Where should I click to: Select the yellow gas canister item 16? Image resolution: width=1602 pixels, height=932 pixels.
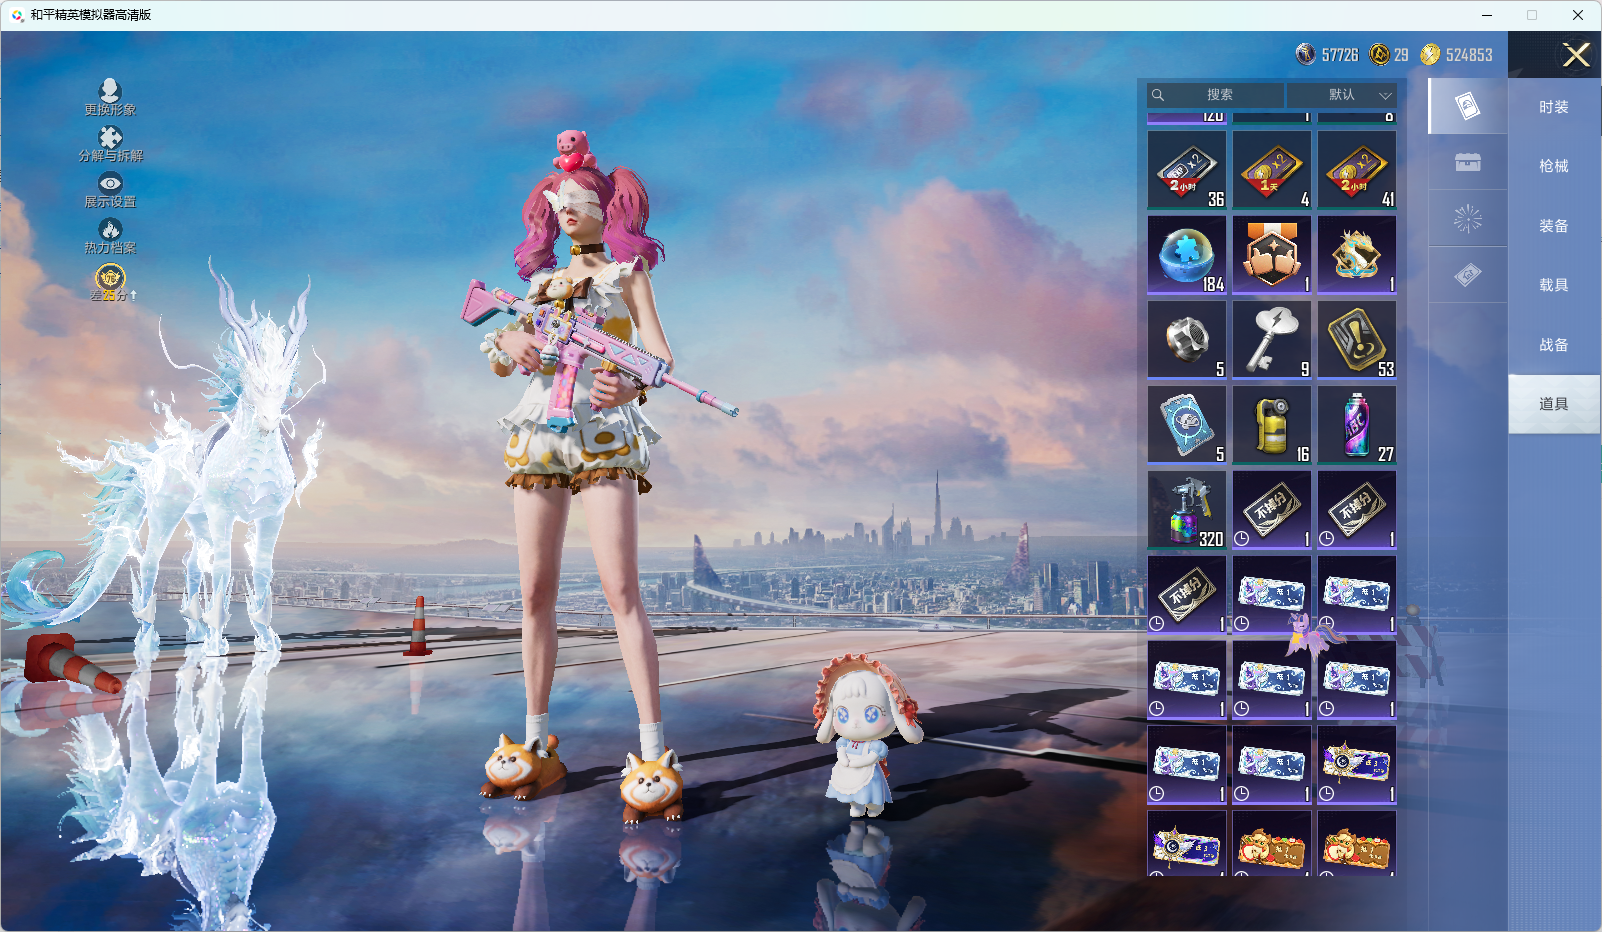point(1272,425)
